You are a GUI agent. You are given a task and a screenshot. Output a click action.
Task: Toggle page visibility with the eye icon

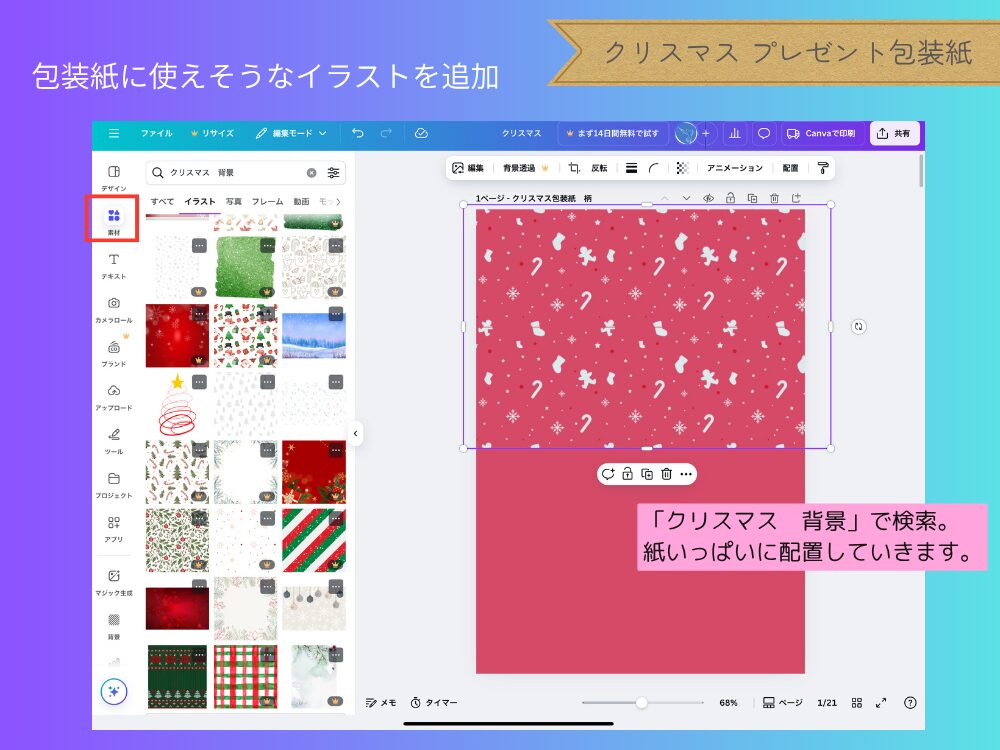(x=708, y=199)
